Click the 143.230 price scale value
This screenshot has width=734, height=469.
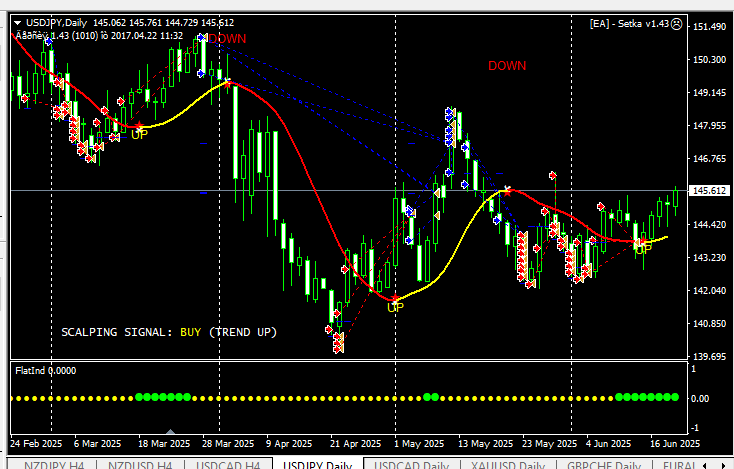click(709, 257)
